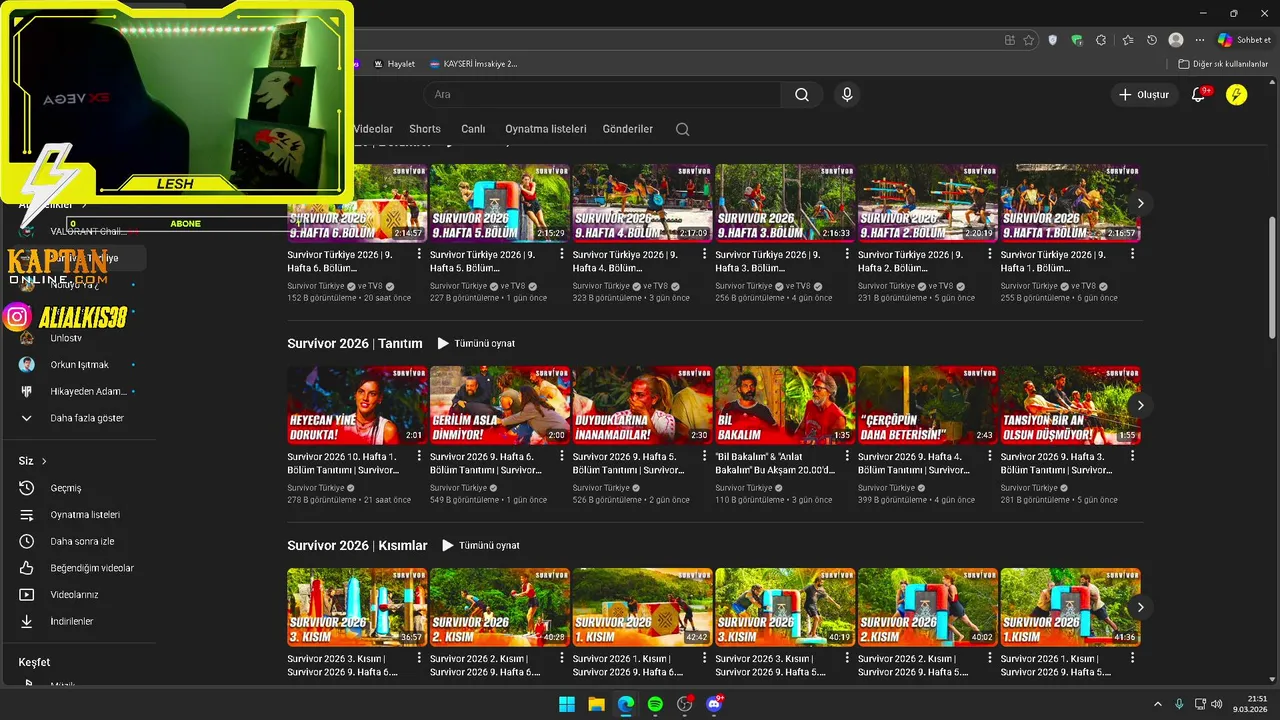Click the Oluştur create button
The image size is (1280, 720).
coord(1144,95)
